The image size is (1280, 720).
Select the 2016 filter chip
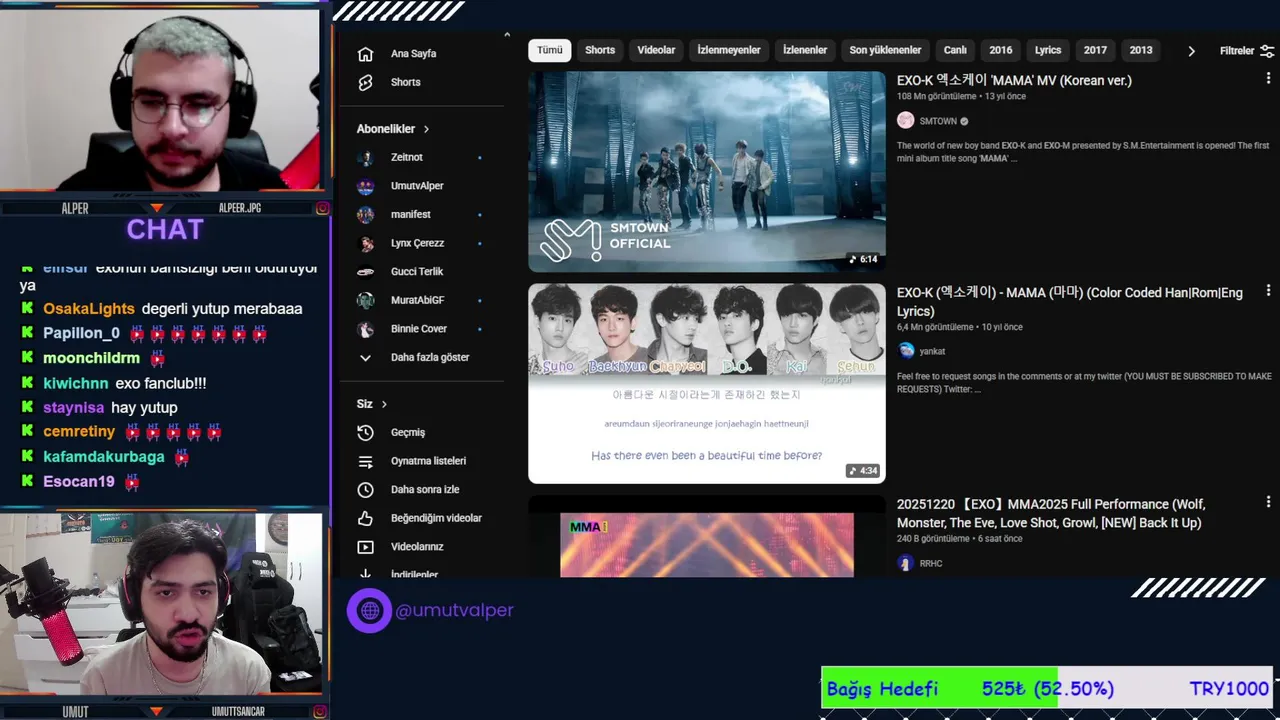click(x=1001, y=50)
